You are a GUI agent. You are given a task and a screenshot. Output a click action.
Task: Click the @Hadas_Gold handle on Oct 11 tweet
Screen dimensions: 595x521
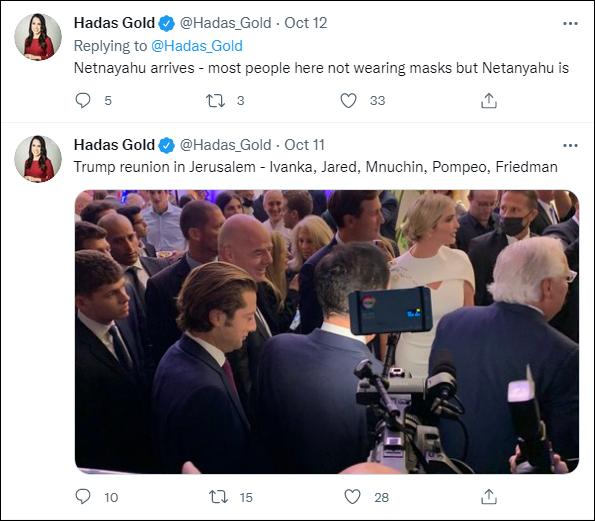pyautogui.click(x=225, y=145)
